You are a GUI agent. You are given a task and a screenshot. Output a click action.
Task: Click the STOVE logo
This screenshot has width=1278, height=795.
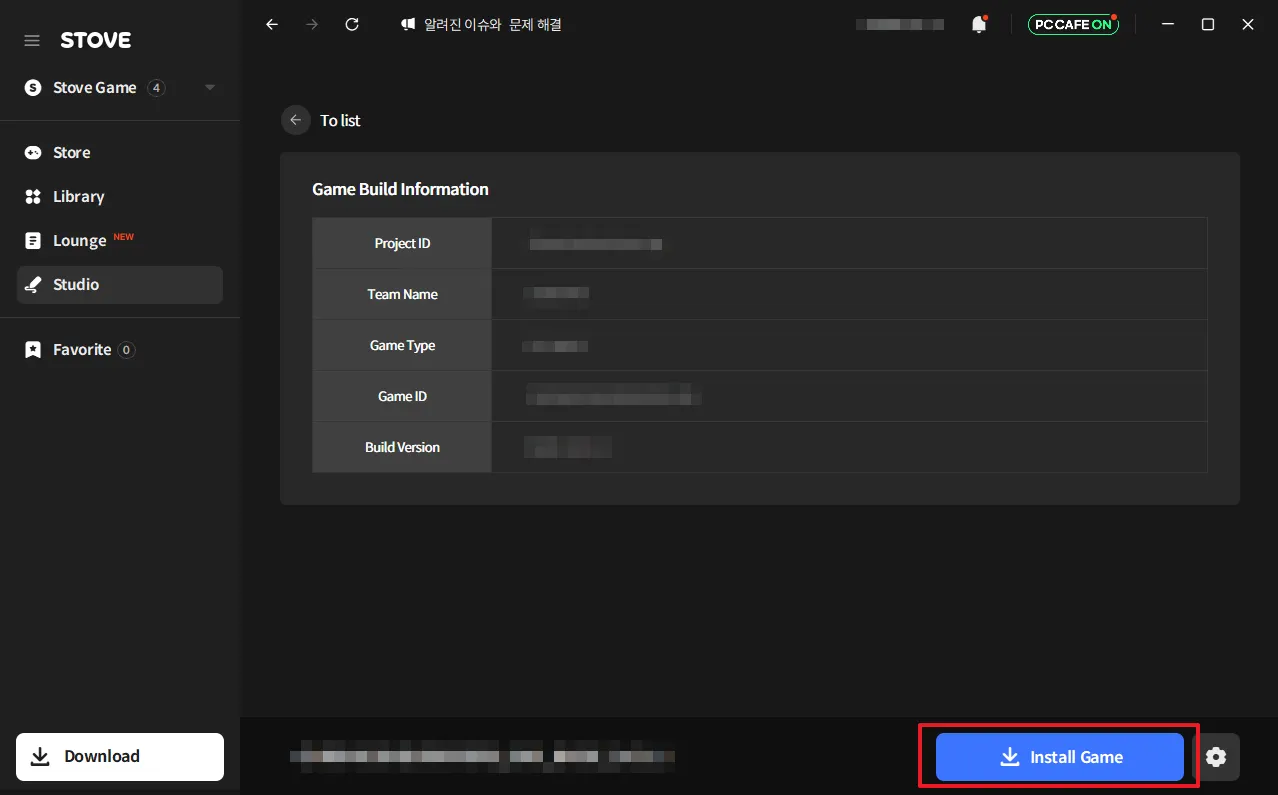[x=95, y=40]
